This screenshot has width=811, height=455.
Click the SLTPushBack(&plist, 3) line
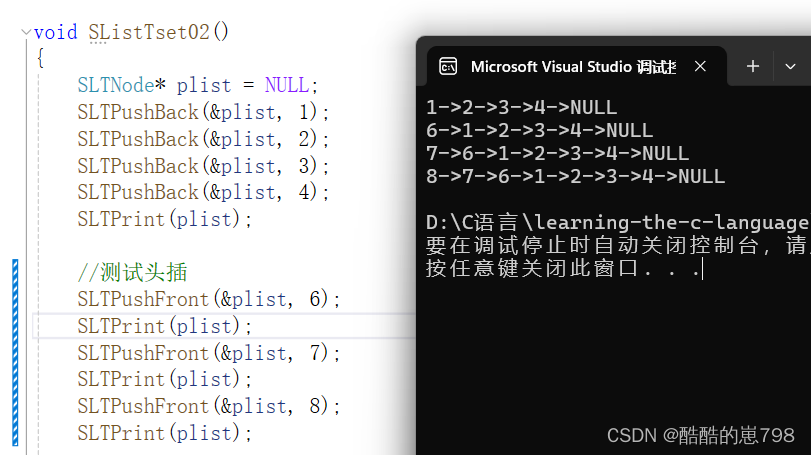coord(203,166)
